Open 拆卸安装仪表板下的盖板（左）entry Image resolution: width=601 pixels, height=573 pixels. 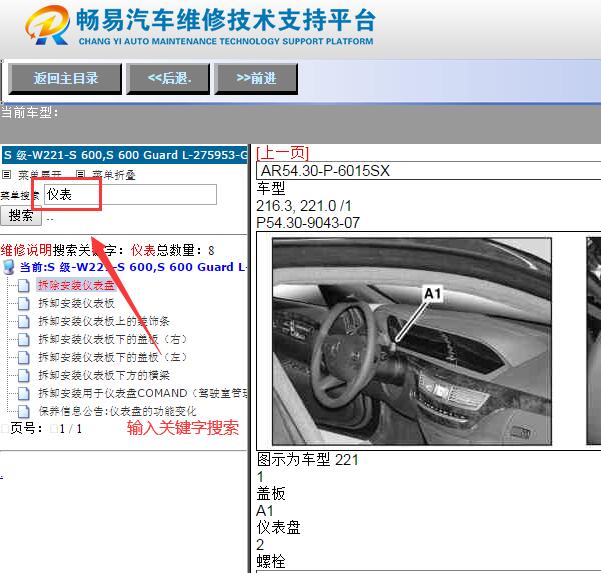coord(112,357)
